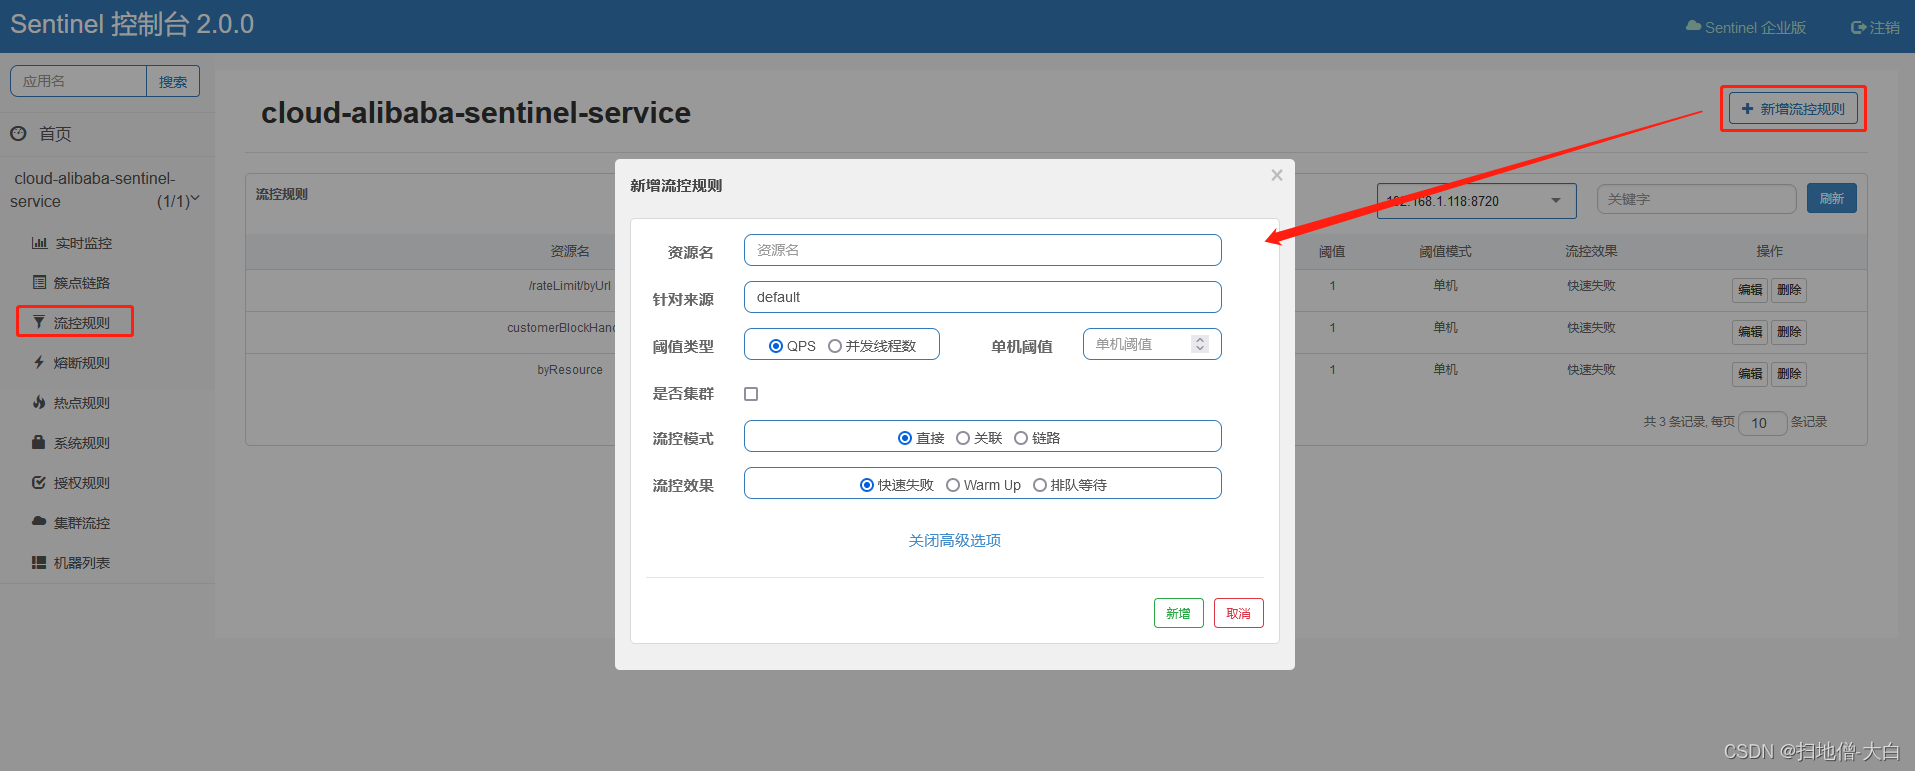The height and width of the screenshot is (771, 1915).
Task: Focus the 针对来源 default input field
Action: point(982,297)
